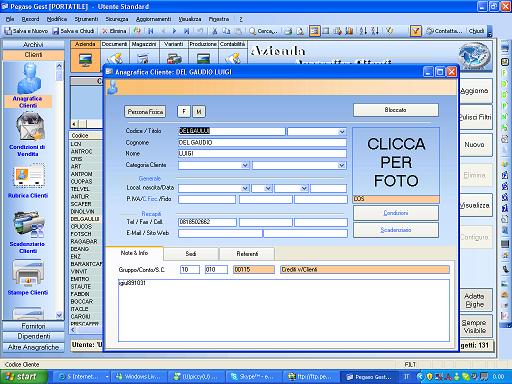512x384 pixels.
Task: Switch to the Sedi tab
Action: (191, 254)
